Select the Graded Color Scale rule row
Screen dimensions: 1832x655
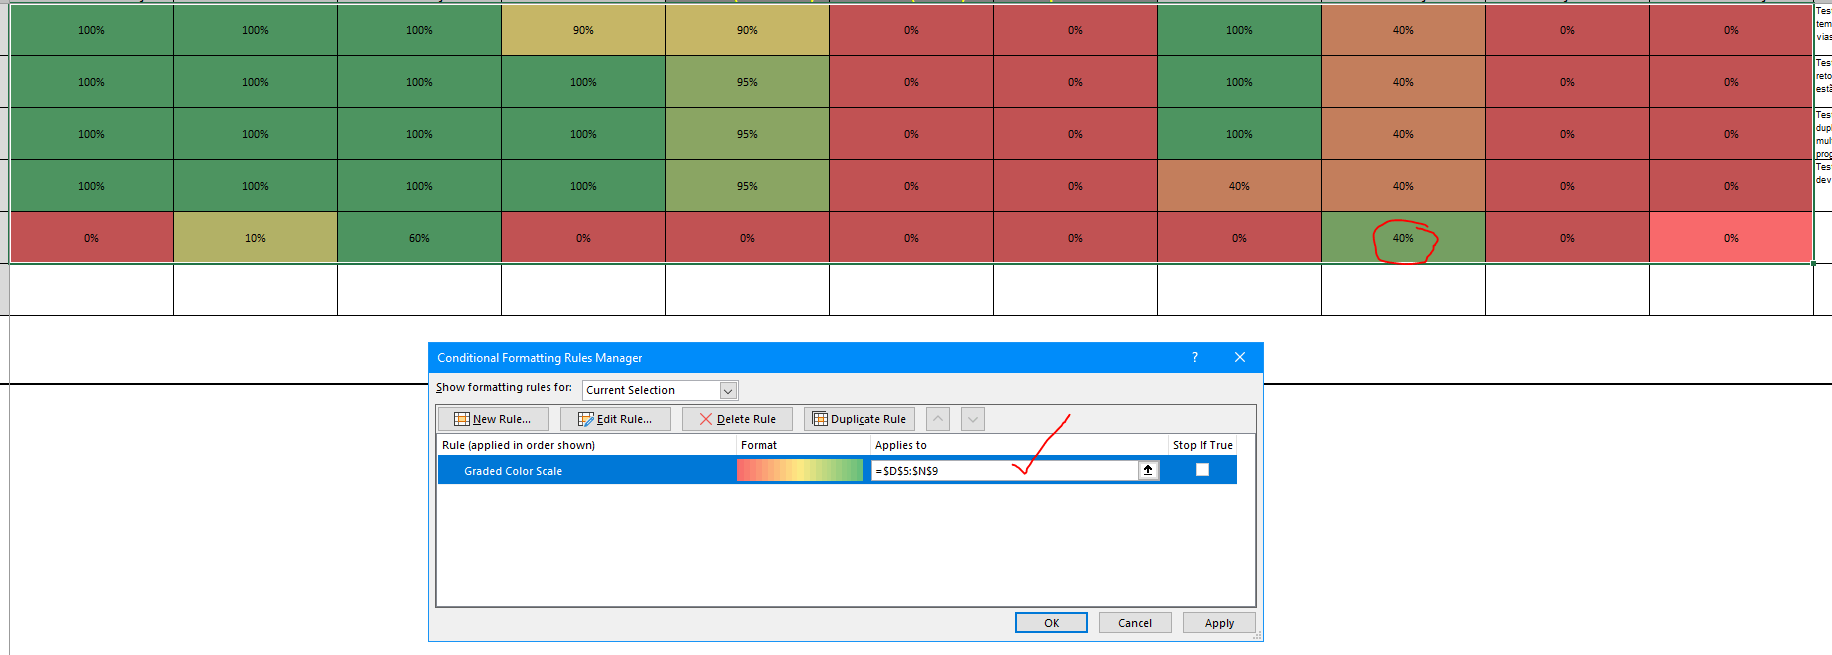pyautogui.click(x=837, y=470)
